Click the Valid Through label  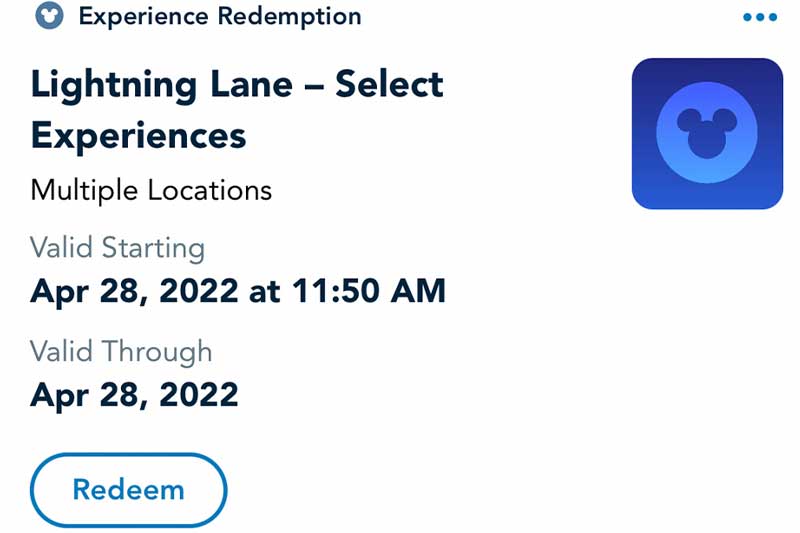[121, 352]
